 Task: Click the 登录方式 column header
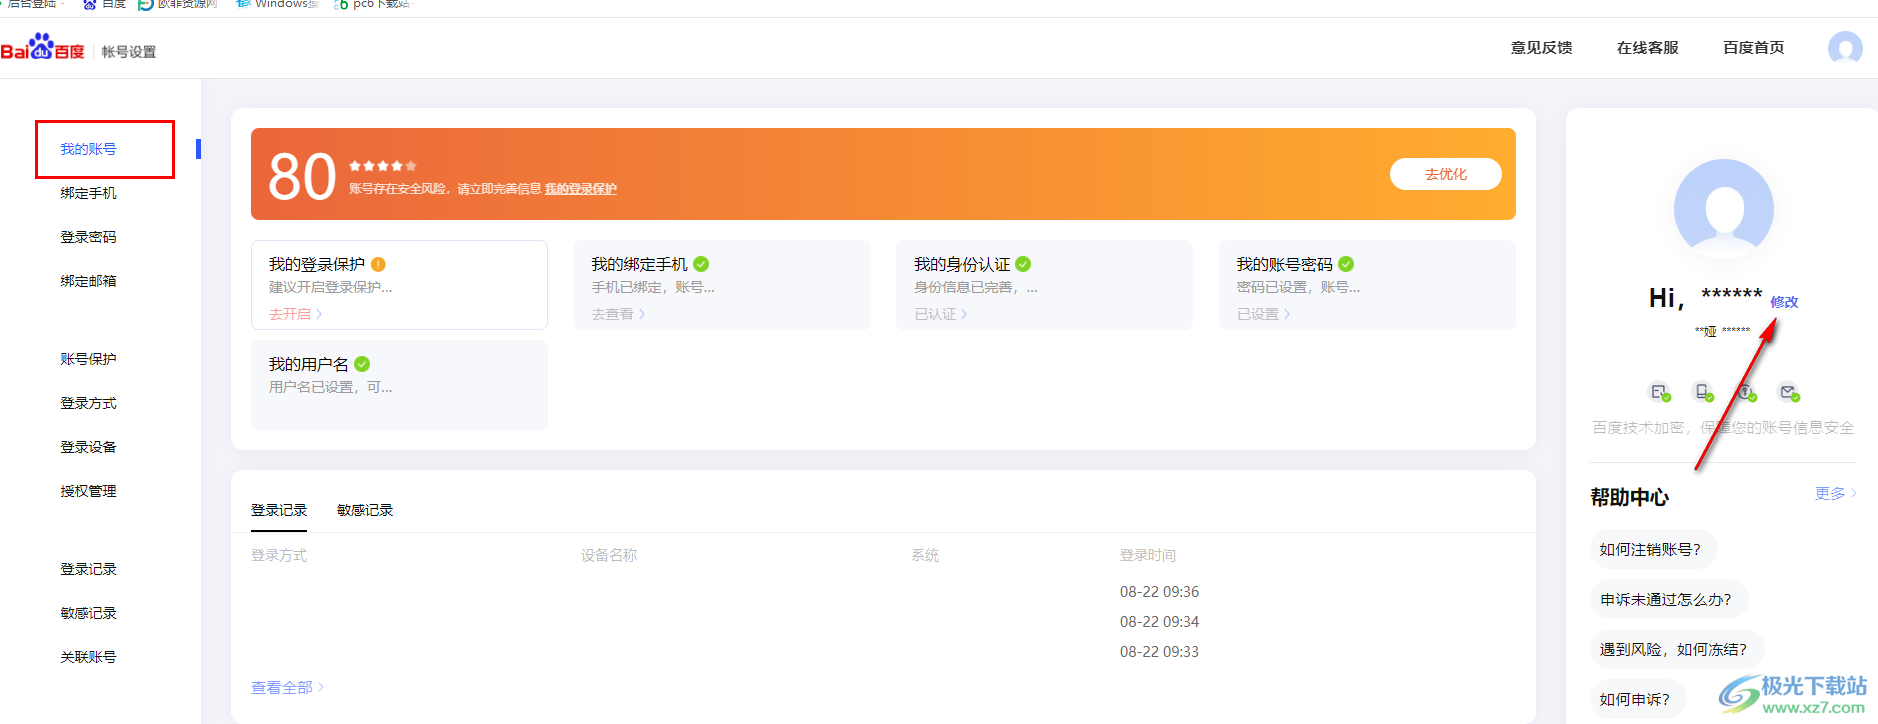pos(279,555)
